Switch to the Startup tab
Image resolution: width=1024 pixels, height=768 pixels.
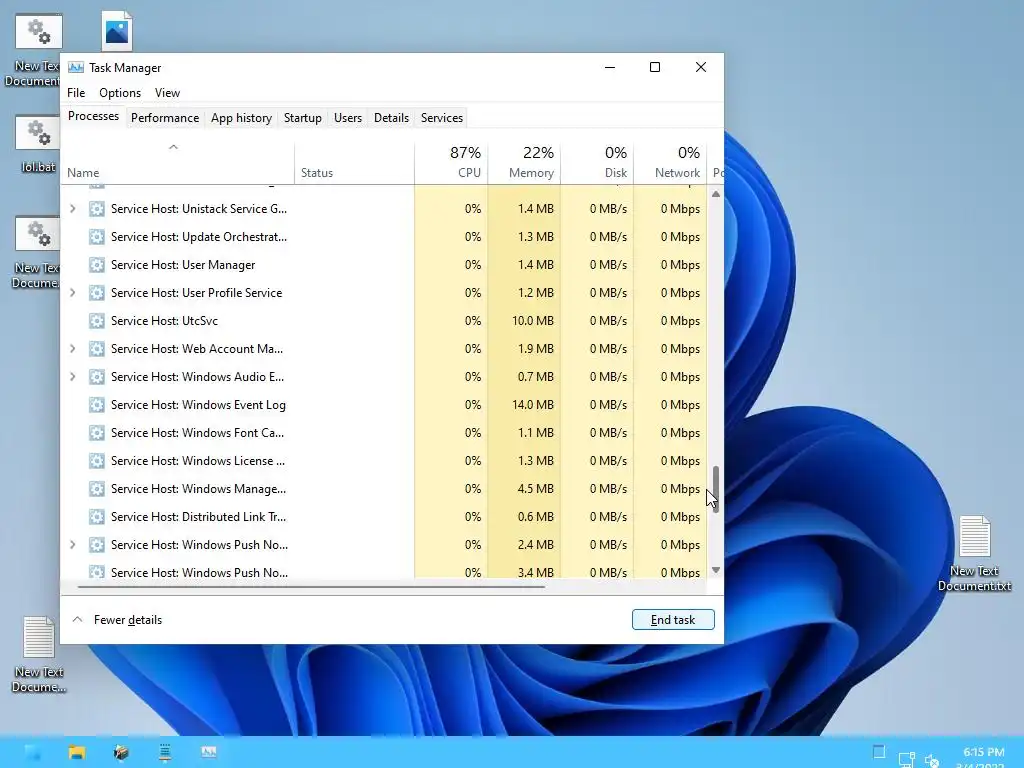pyautogui.click(x=302, y=118)
